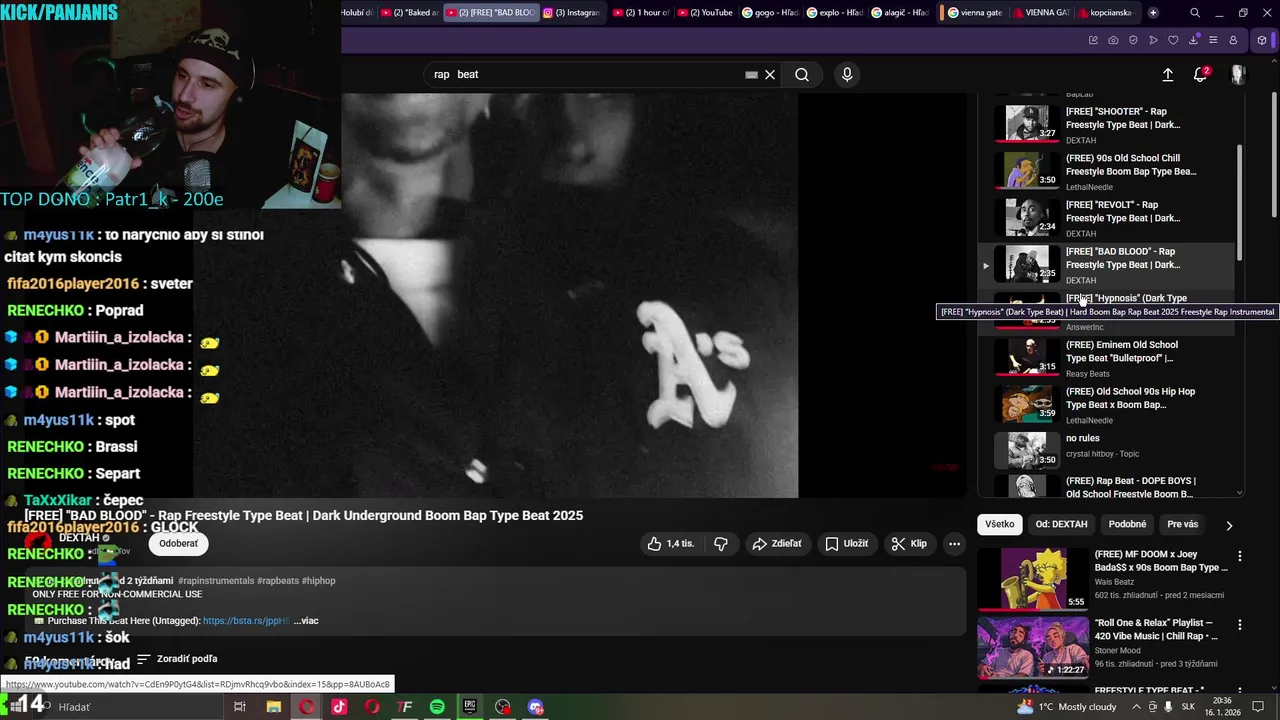The image size is (1280, 720).
Task: Open the YouTube account avatar menu
Action: click(1238, 75)
